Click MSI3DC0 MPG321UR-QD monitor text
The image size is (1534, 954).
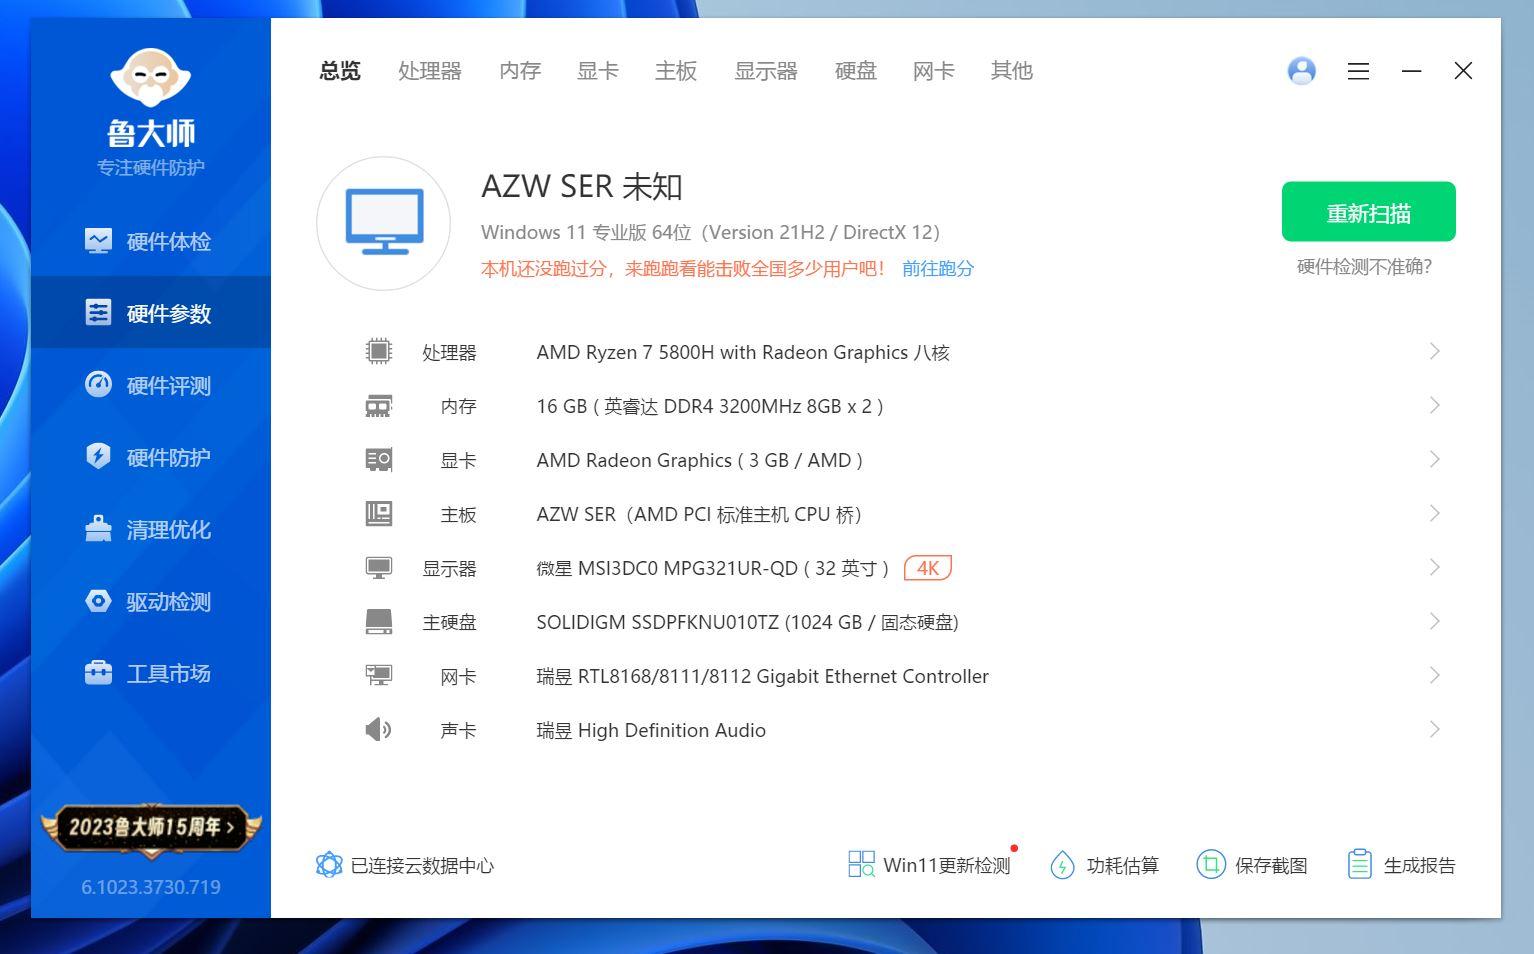pyautogui.click(x=712, y=568)
